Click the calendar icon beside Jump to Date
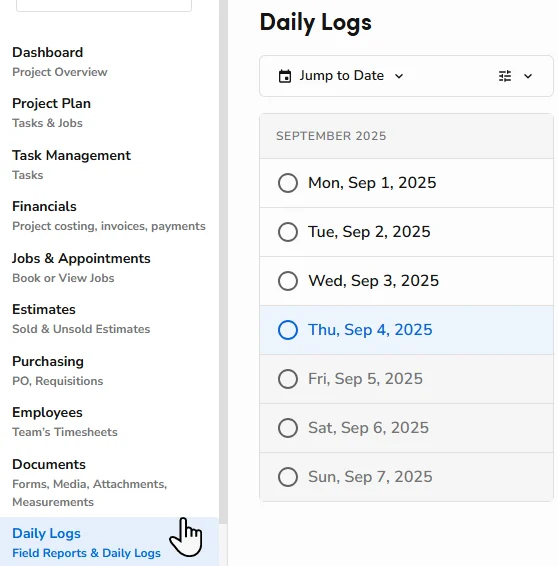 pyautogui.click(x=285, y=76)
